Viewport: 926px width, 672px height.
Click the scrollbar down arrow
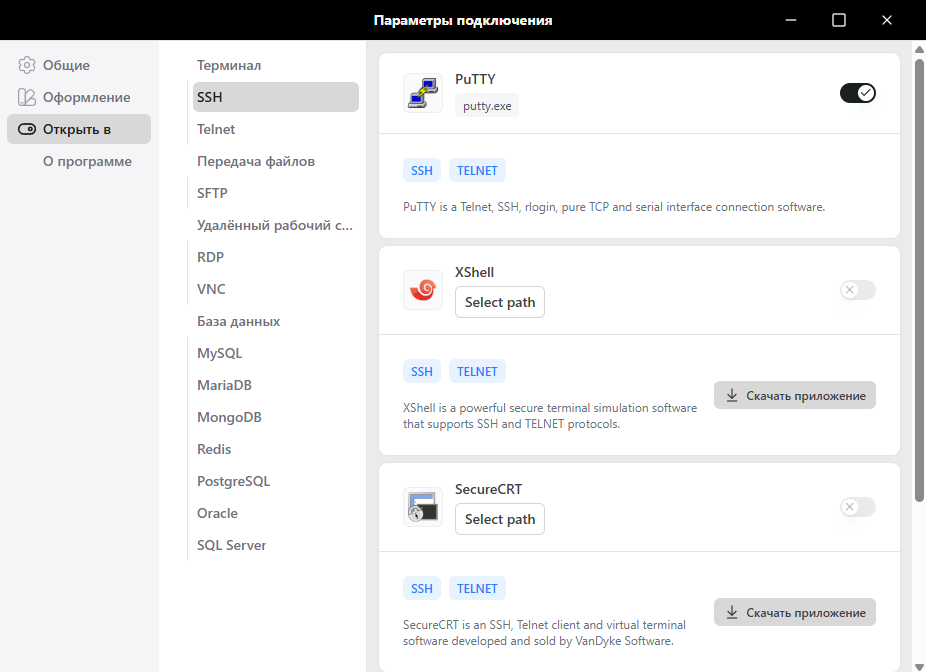[919, 667]
